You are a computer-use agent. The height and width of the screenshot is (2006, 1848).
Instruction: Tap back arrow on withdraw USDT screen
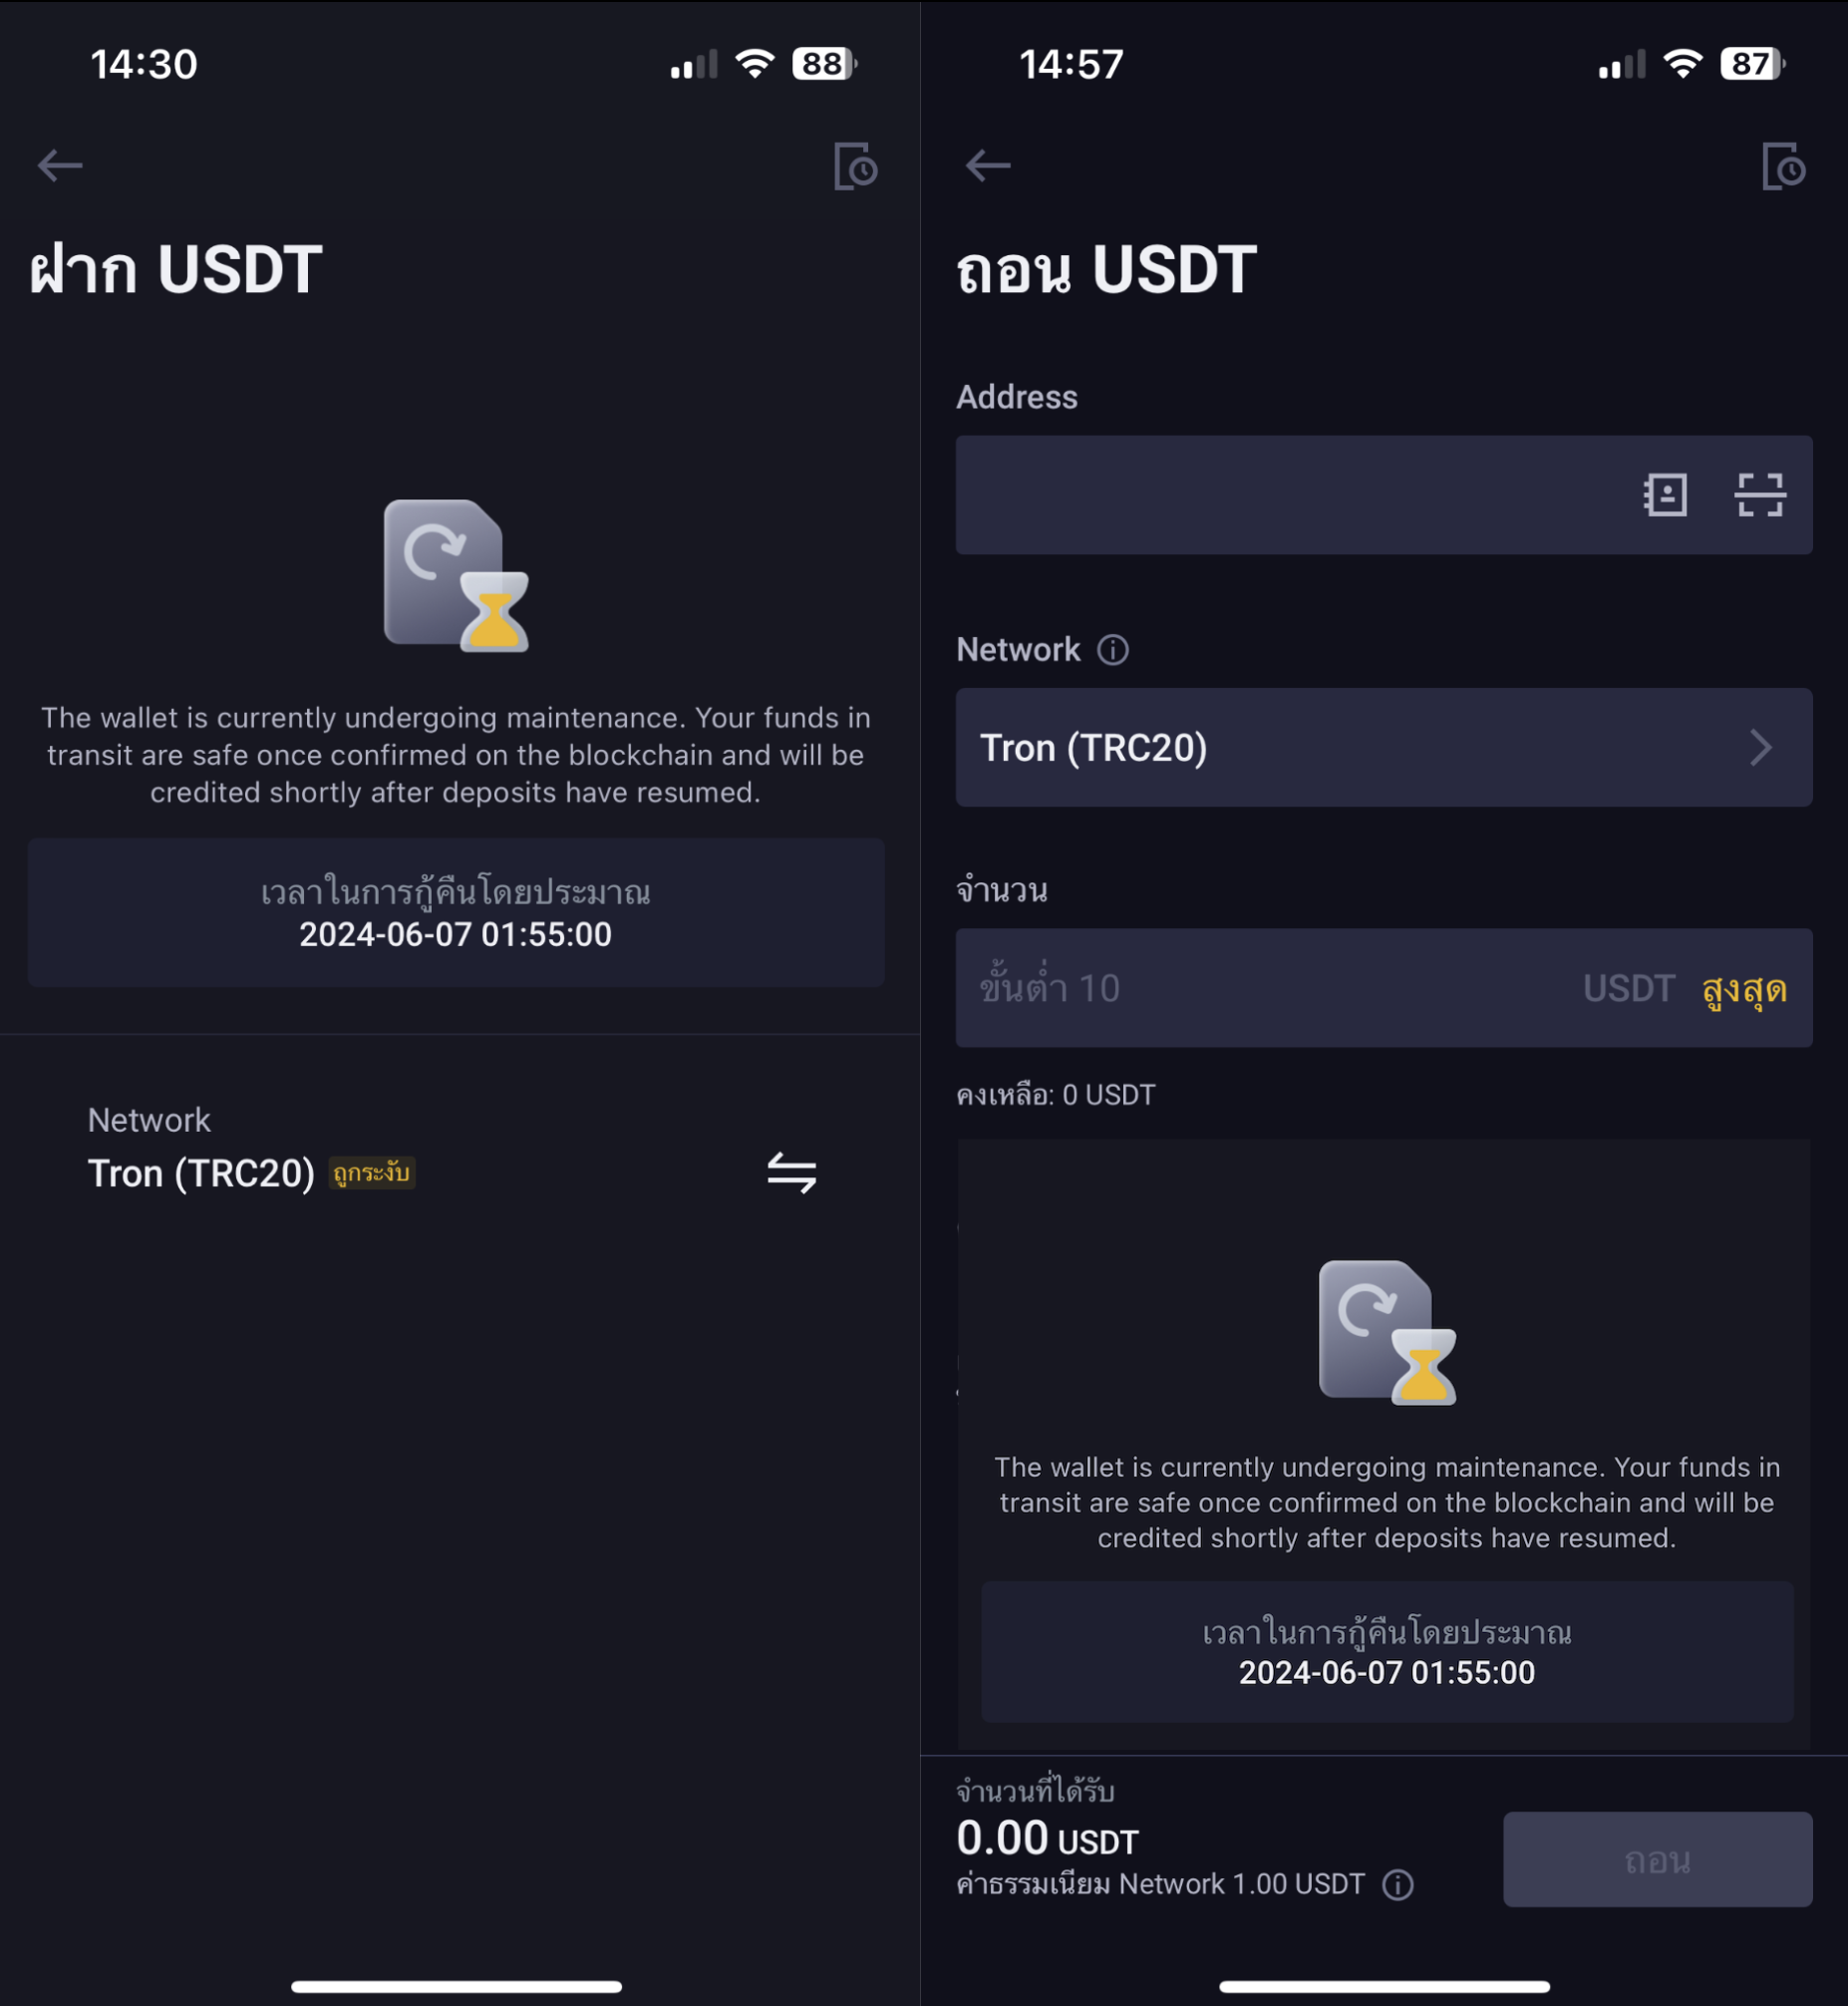click(x=988, y=166)
